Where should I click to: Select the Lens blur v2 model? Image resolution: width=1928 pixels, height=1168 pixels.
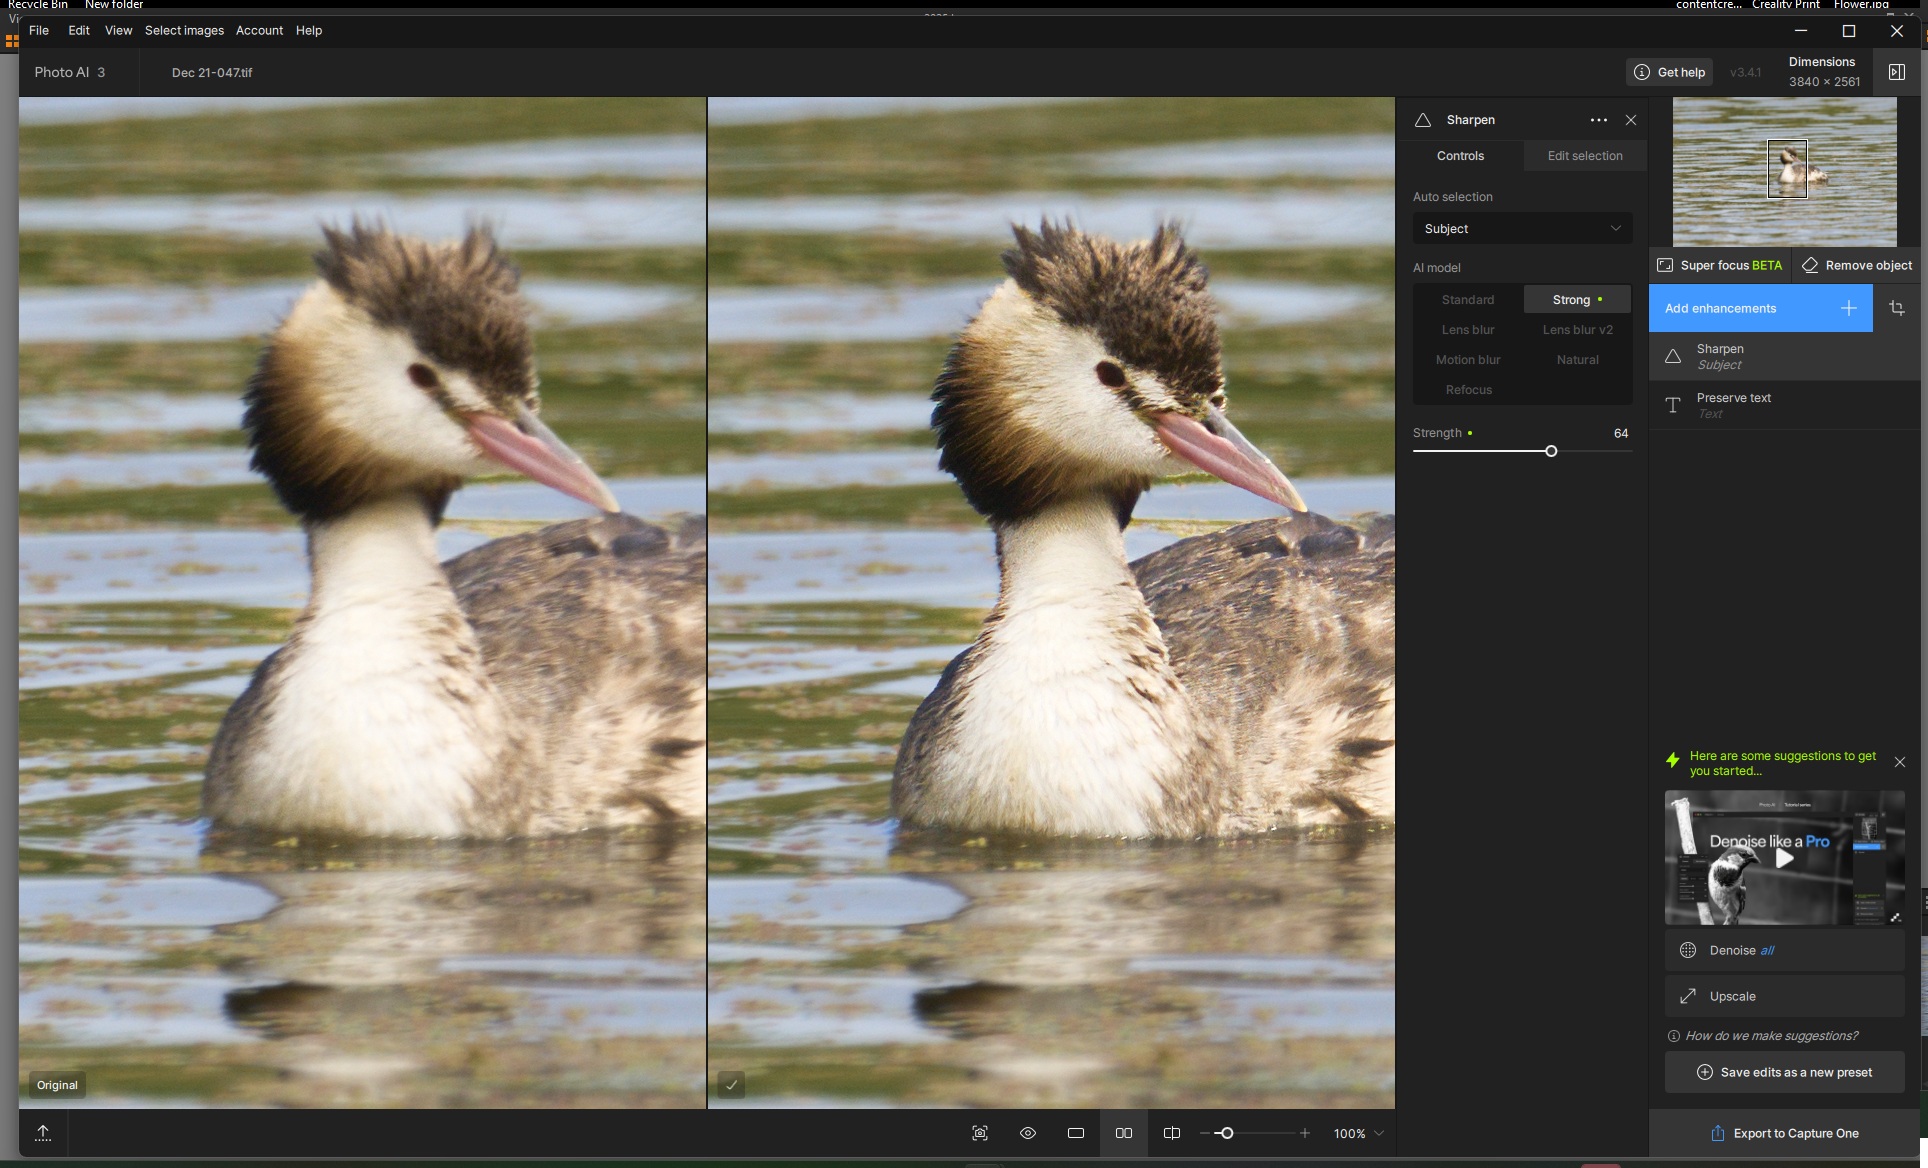tap(1577, 330)
